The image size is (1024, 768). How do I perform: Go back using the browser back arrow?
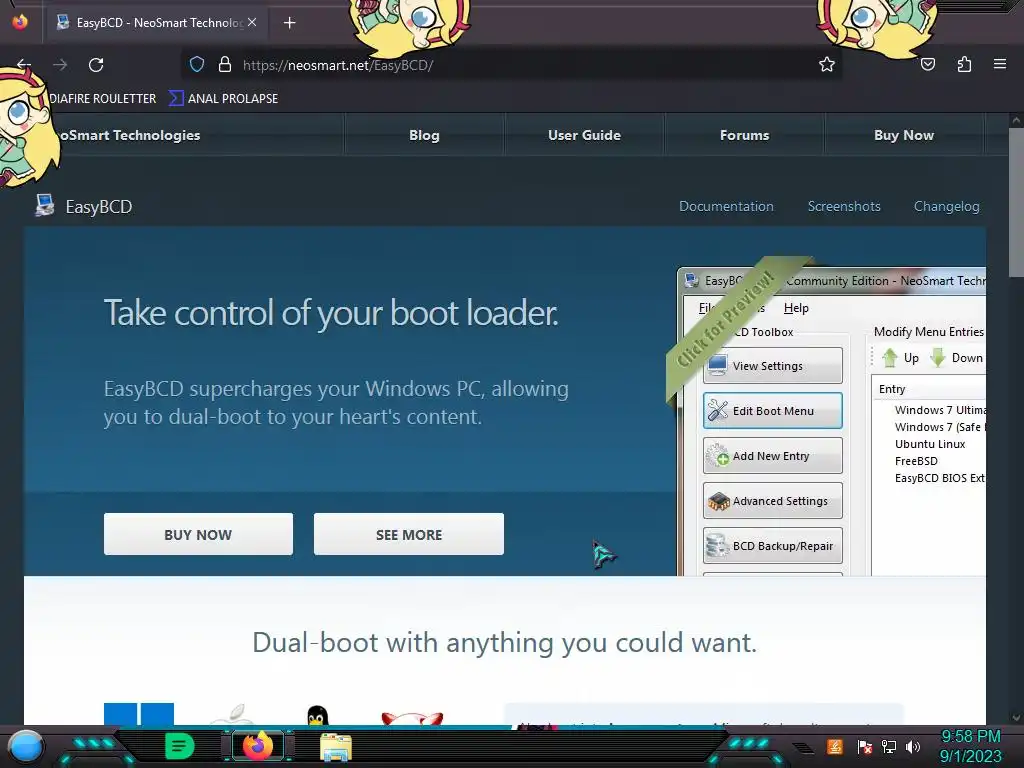click(24, 65)
